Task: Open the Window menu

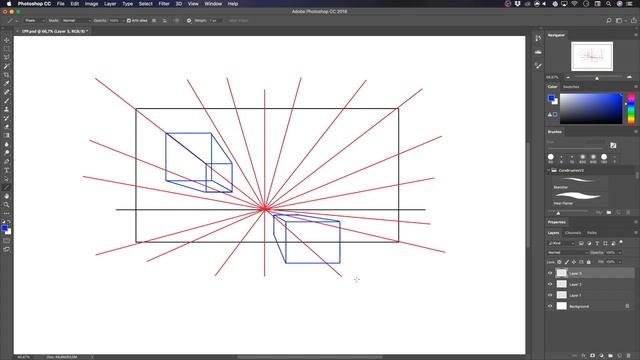Action: point(213,4)
